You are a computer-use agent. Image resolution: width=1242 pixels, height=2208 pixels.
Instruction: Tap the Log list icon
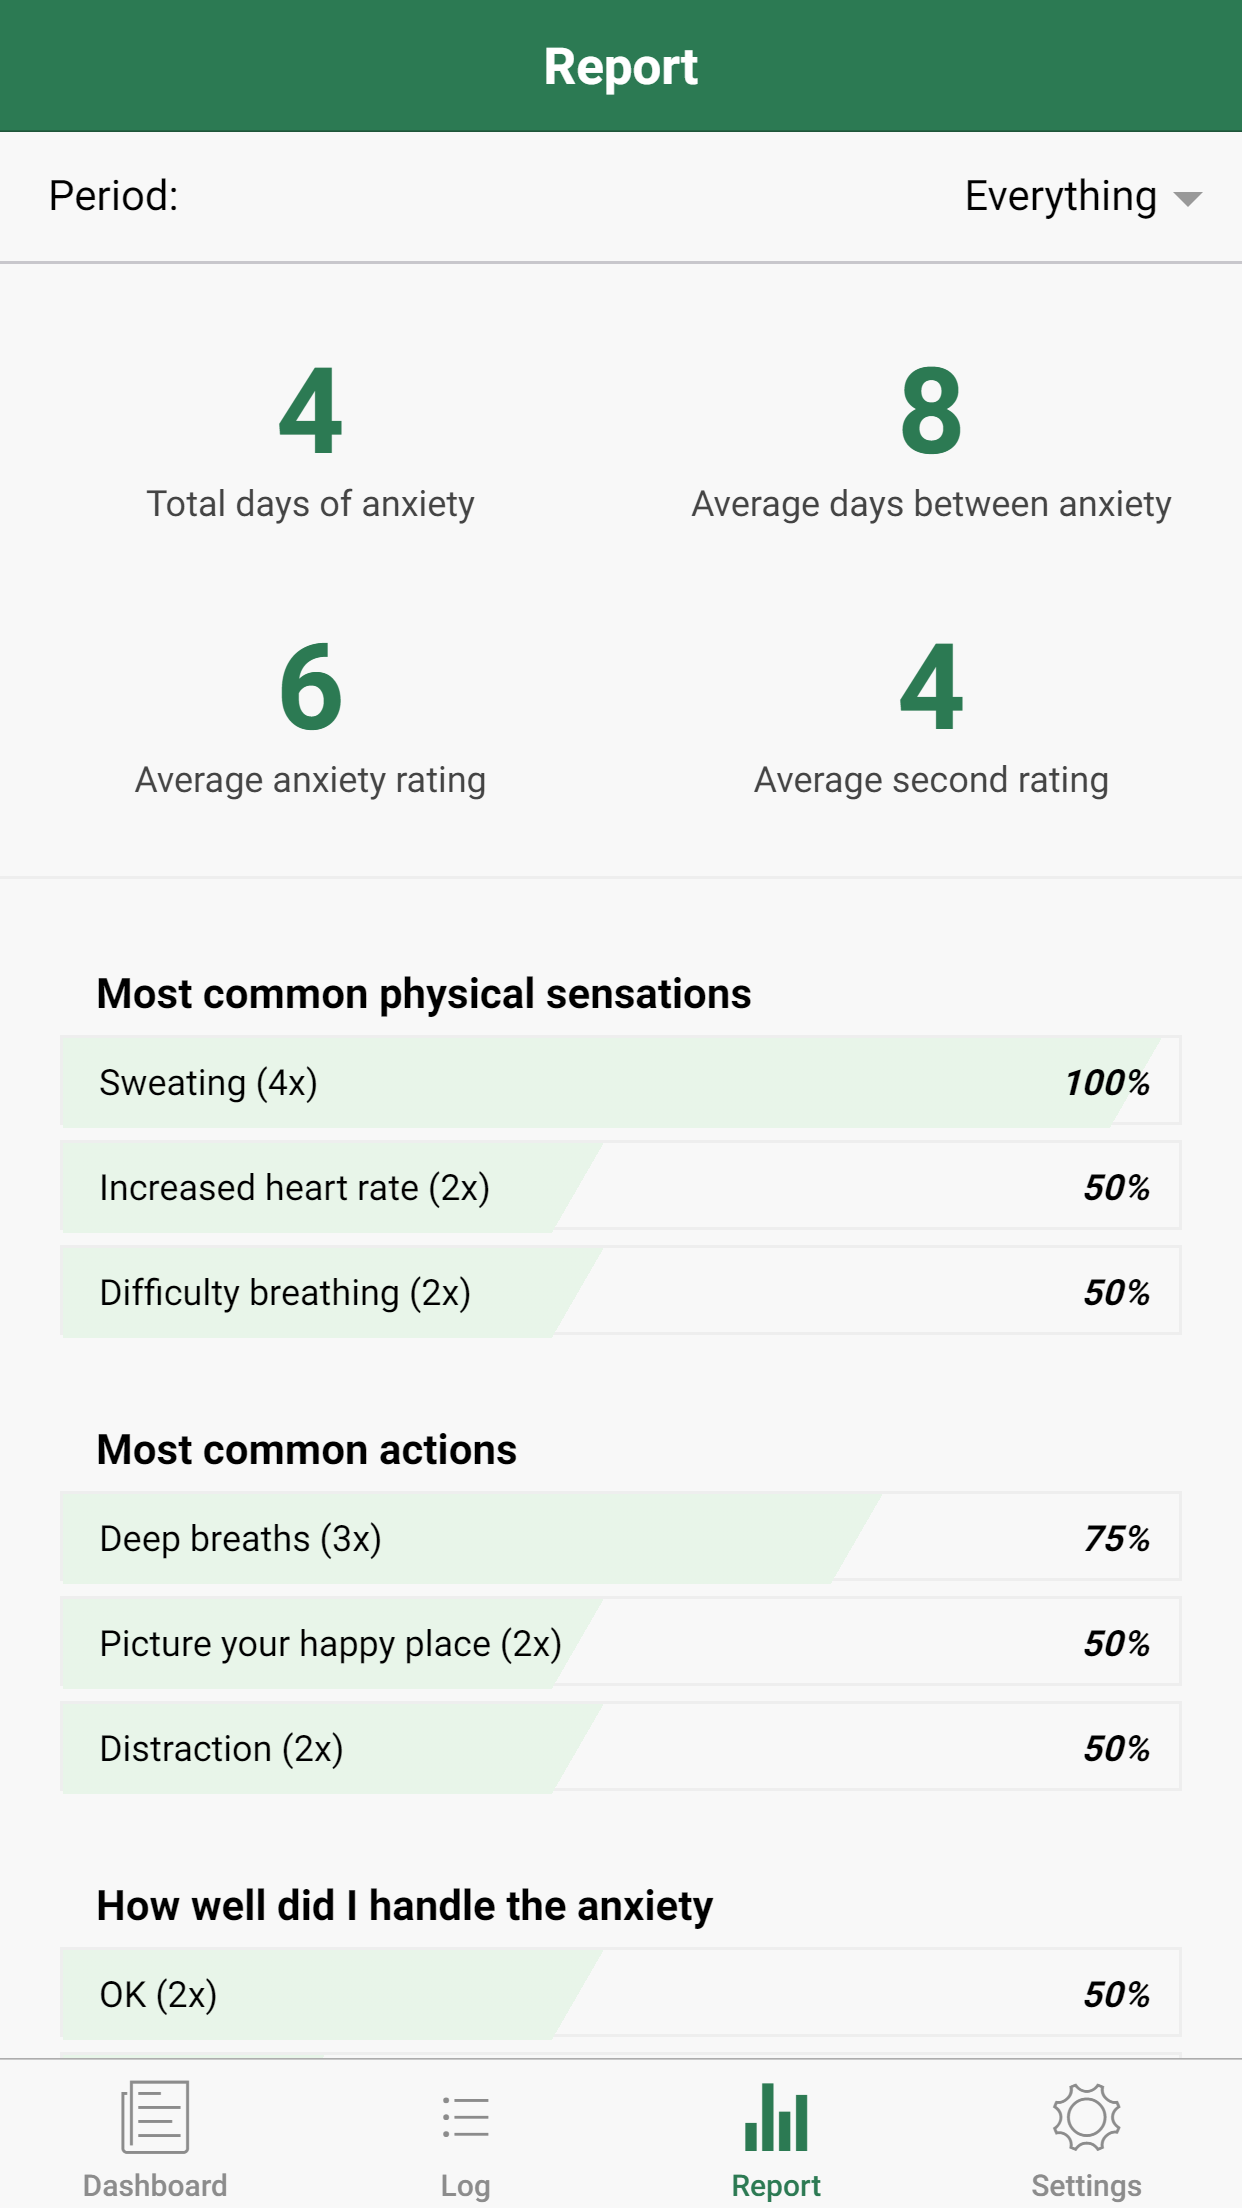tap(465, 2116)
